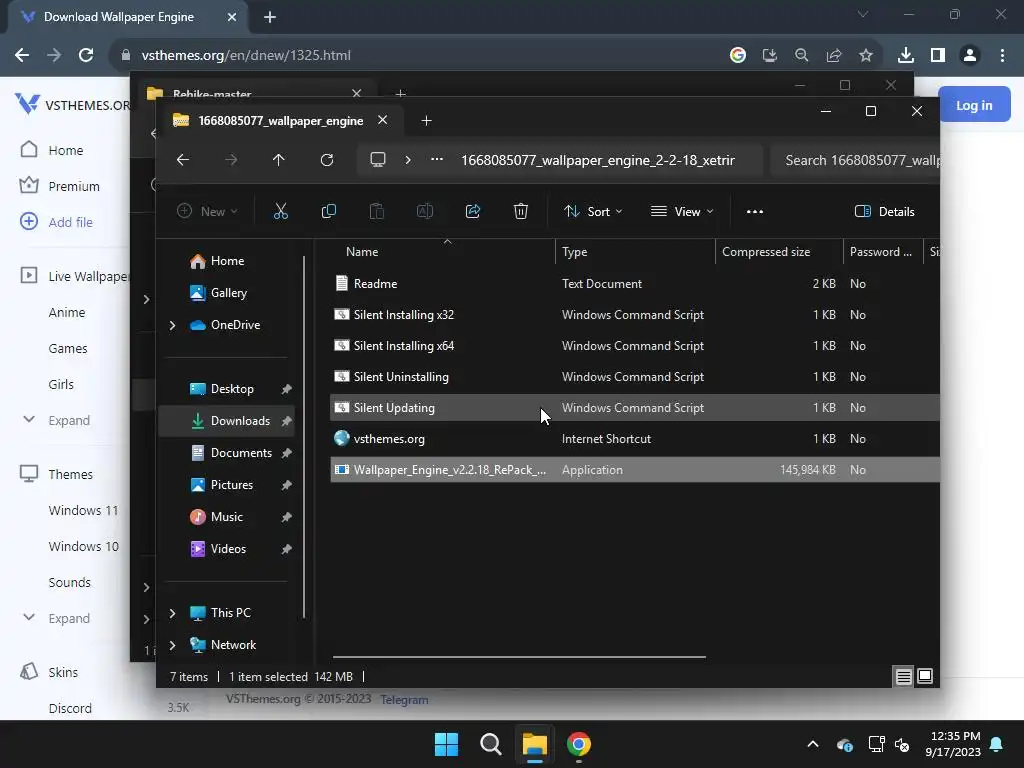The width and height of the screenshot is (1024, 768).
Task: Open Chrome side panel icon
Action: [x=938, y=56]
